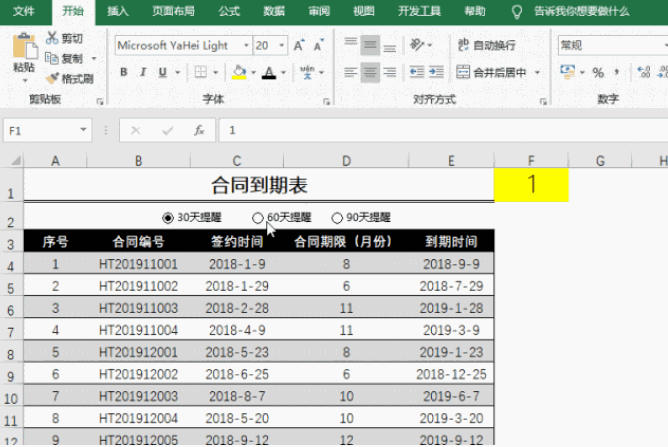Increase font size with large A

coord(299,45)
